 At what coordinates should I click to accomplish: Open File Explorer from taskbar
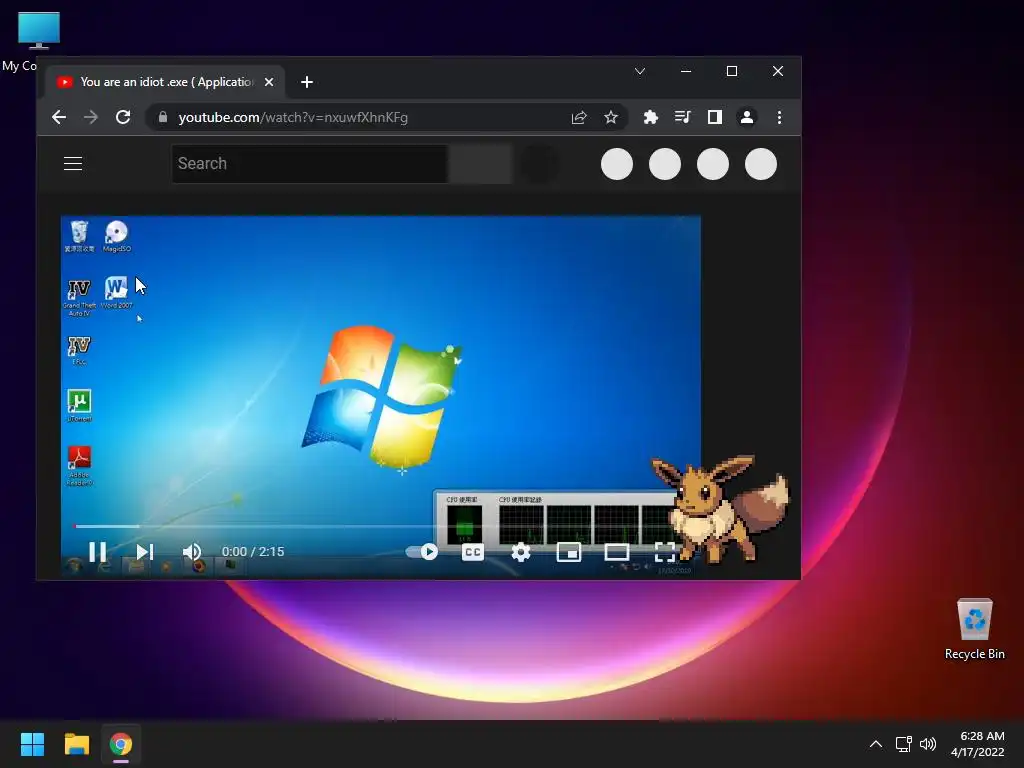click(76, 744)
